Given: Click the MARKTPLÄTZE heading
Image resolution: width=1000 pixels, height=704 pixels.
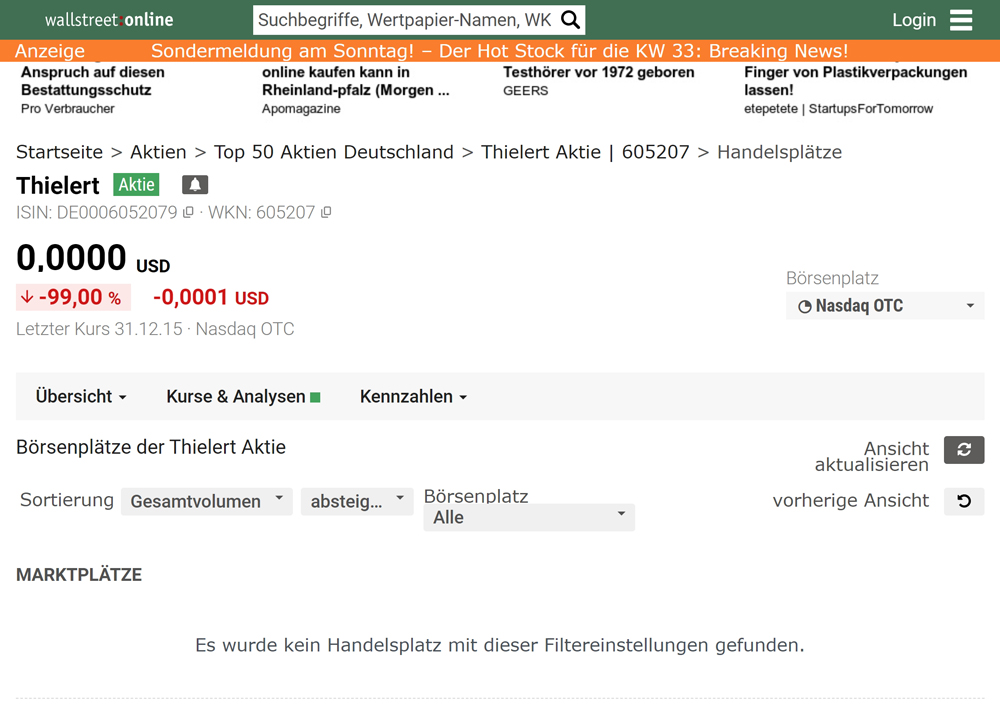Looking at the screenshot, I should point(79,575).
